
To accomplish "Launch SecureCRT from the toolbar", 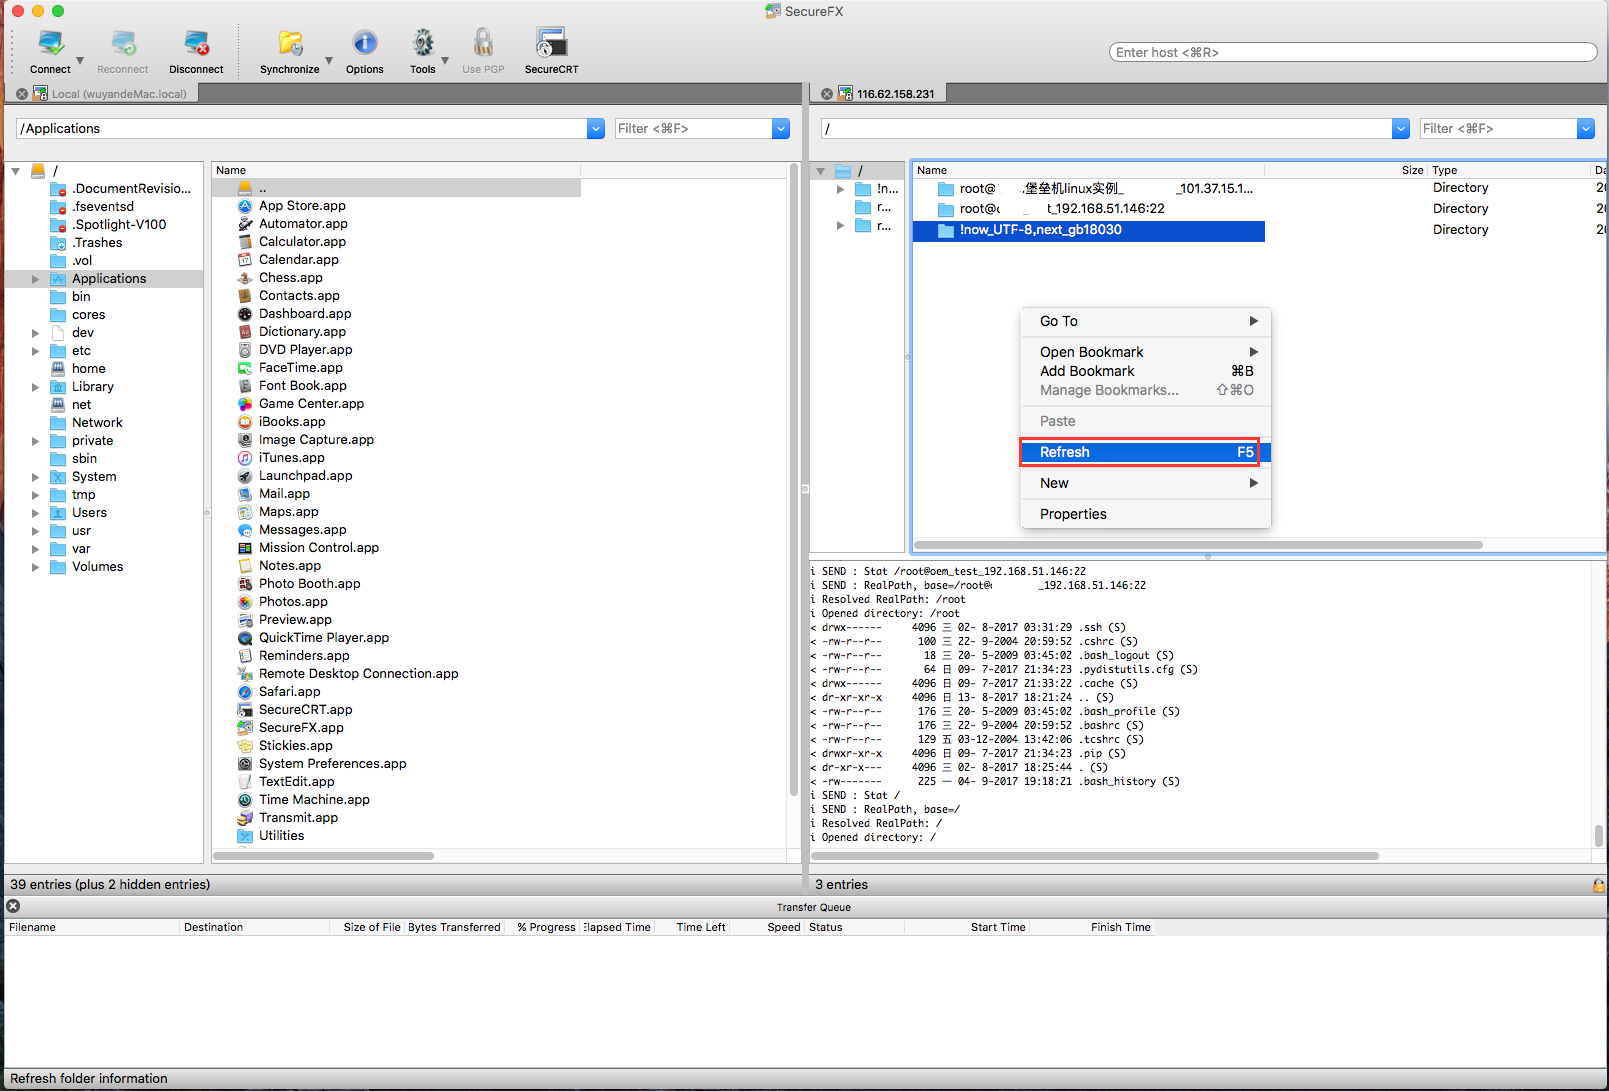I will click(551, 45).
